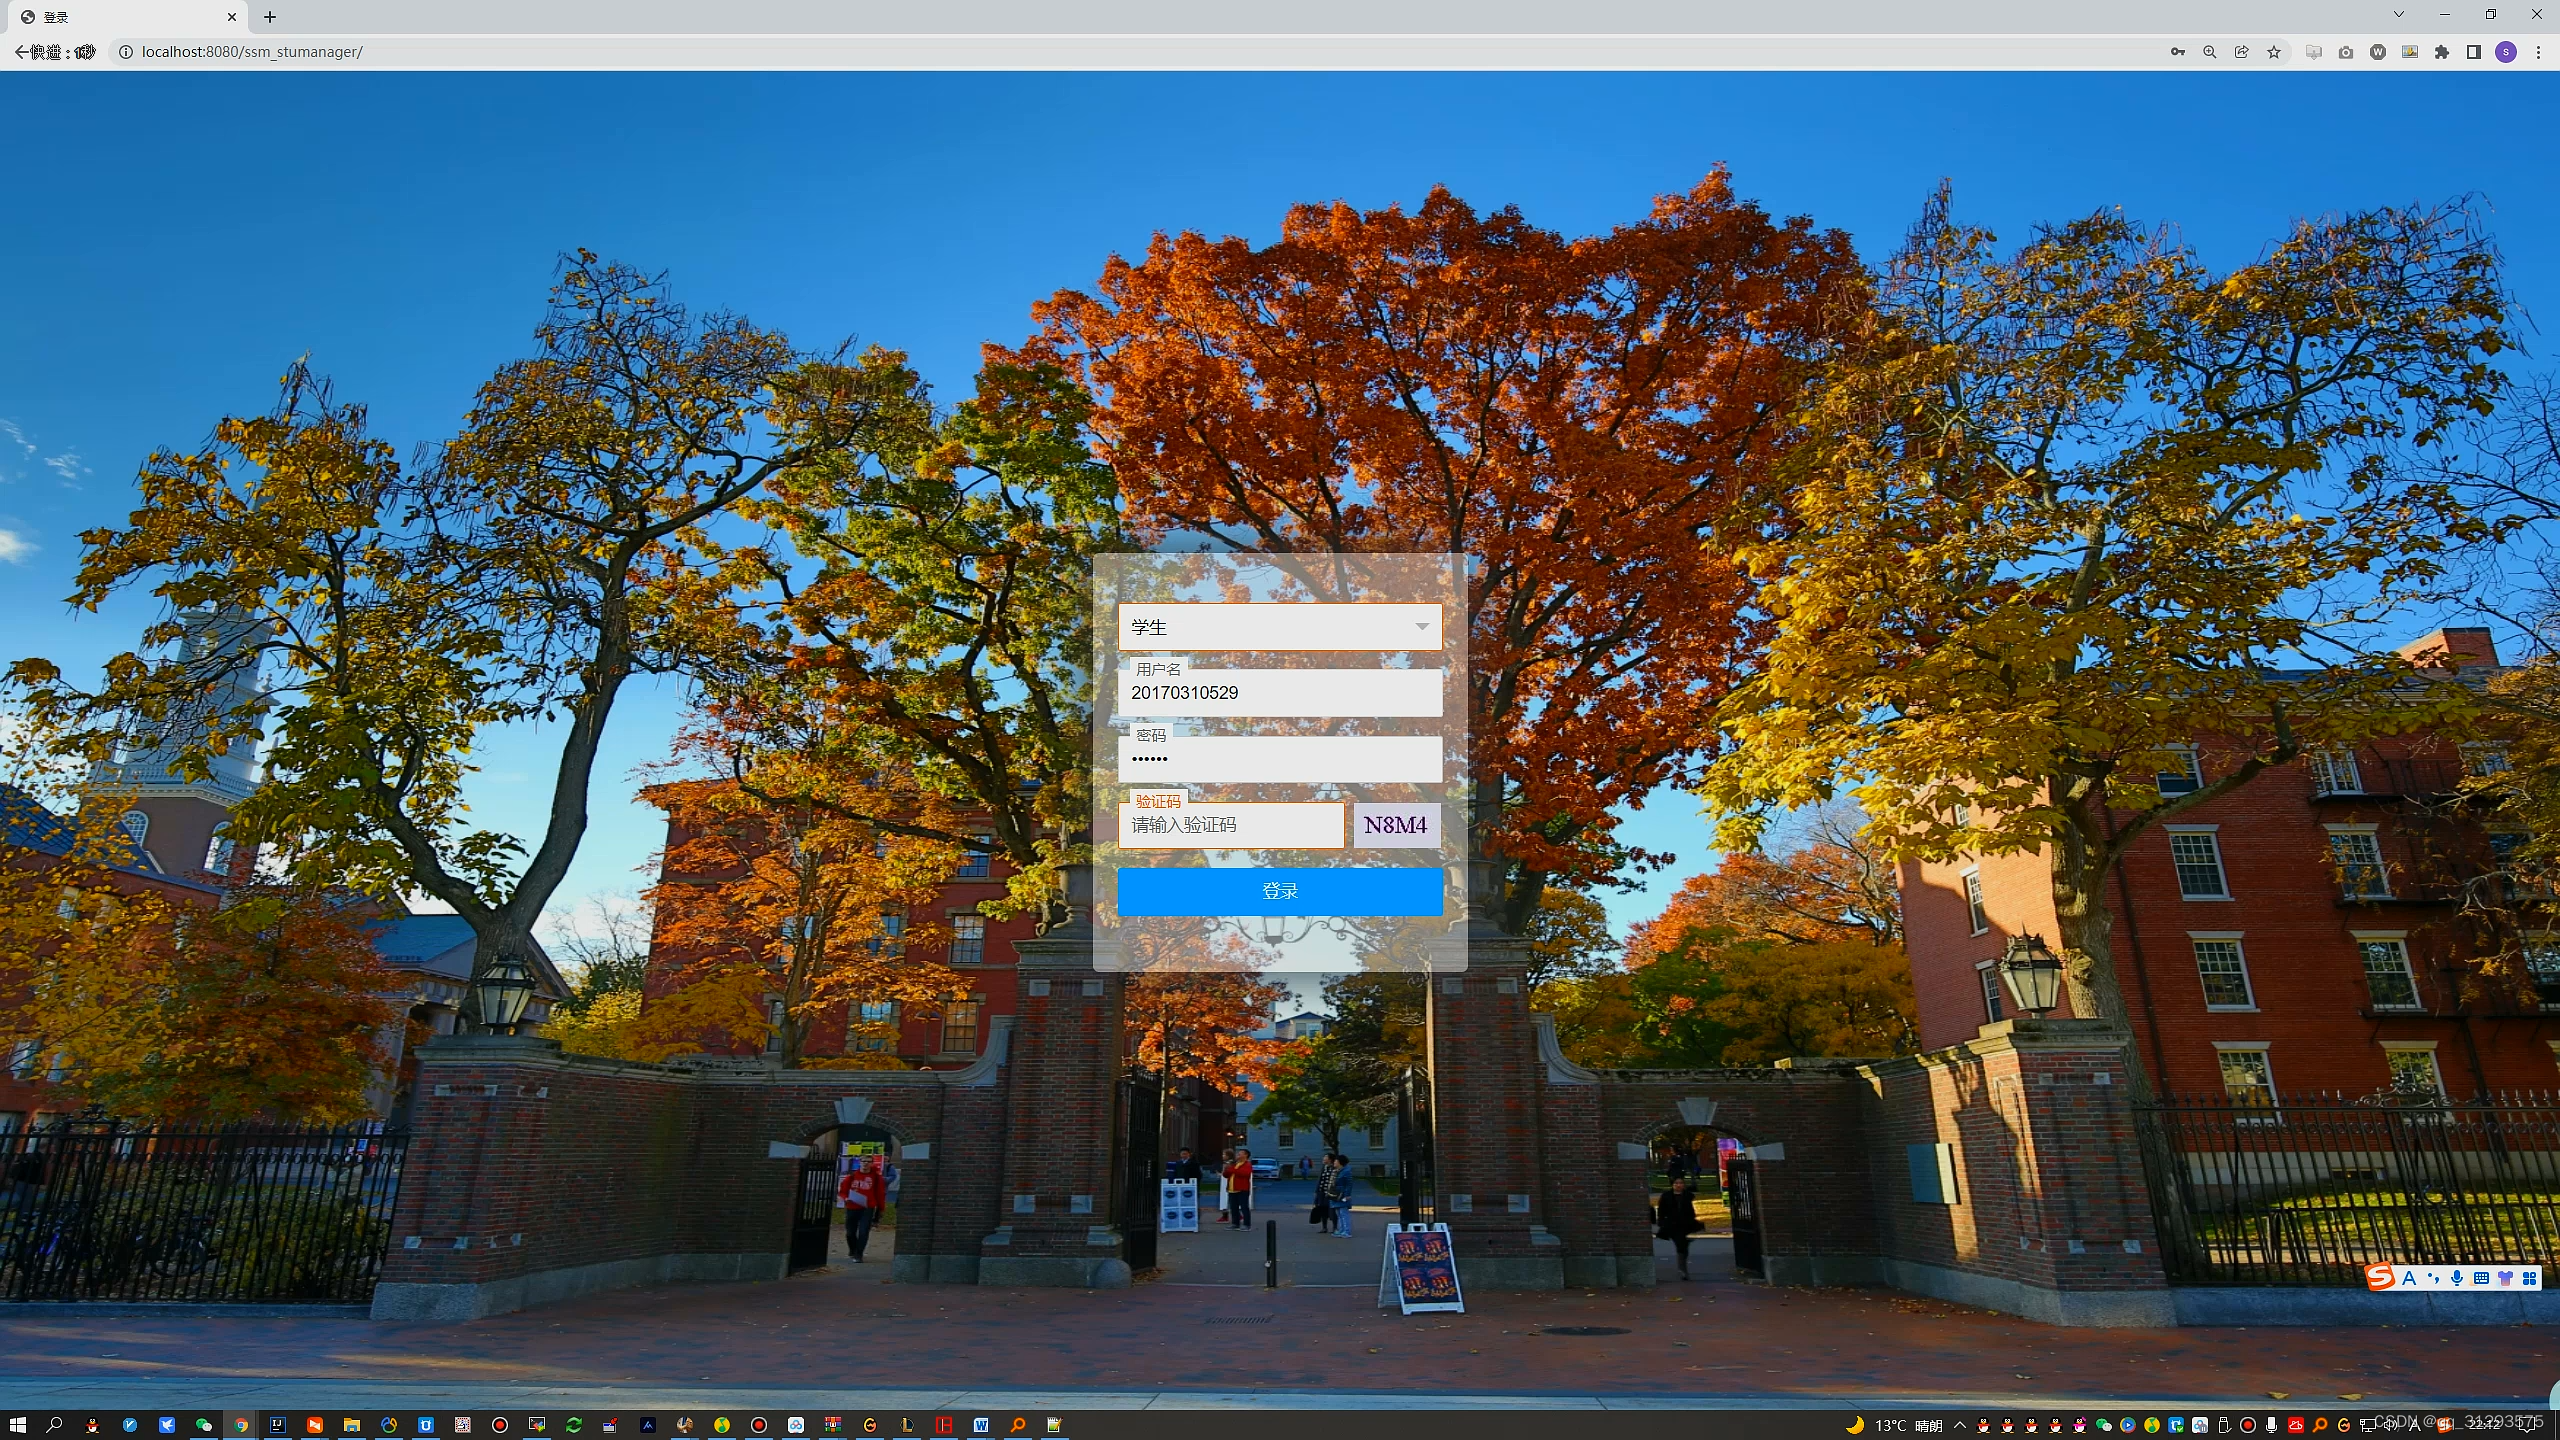The height and width of the screenshot is (1440, 2560).
Task: Click the camera screenshot extension icon
Action: pos(2345,52)
